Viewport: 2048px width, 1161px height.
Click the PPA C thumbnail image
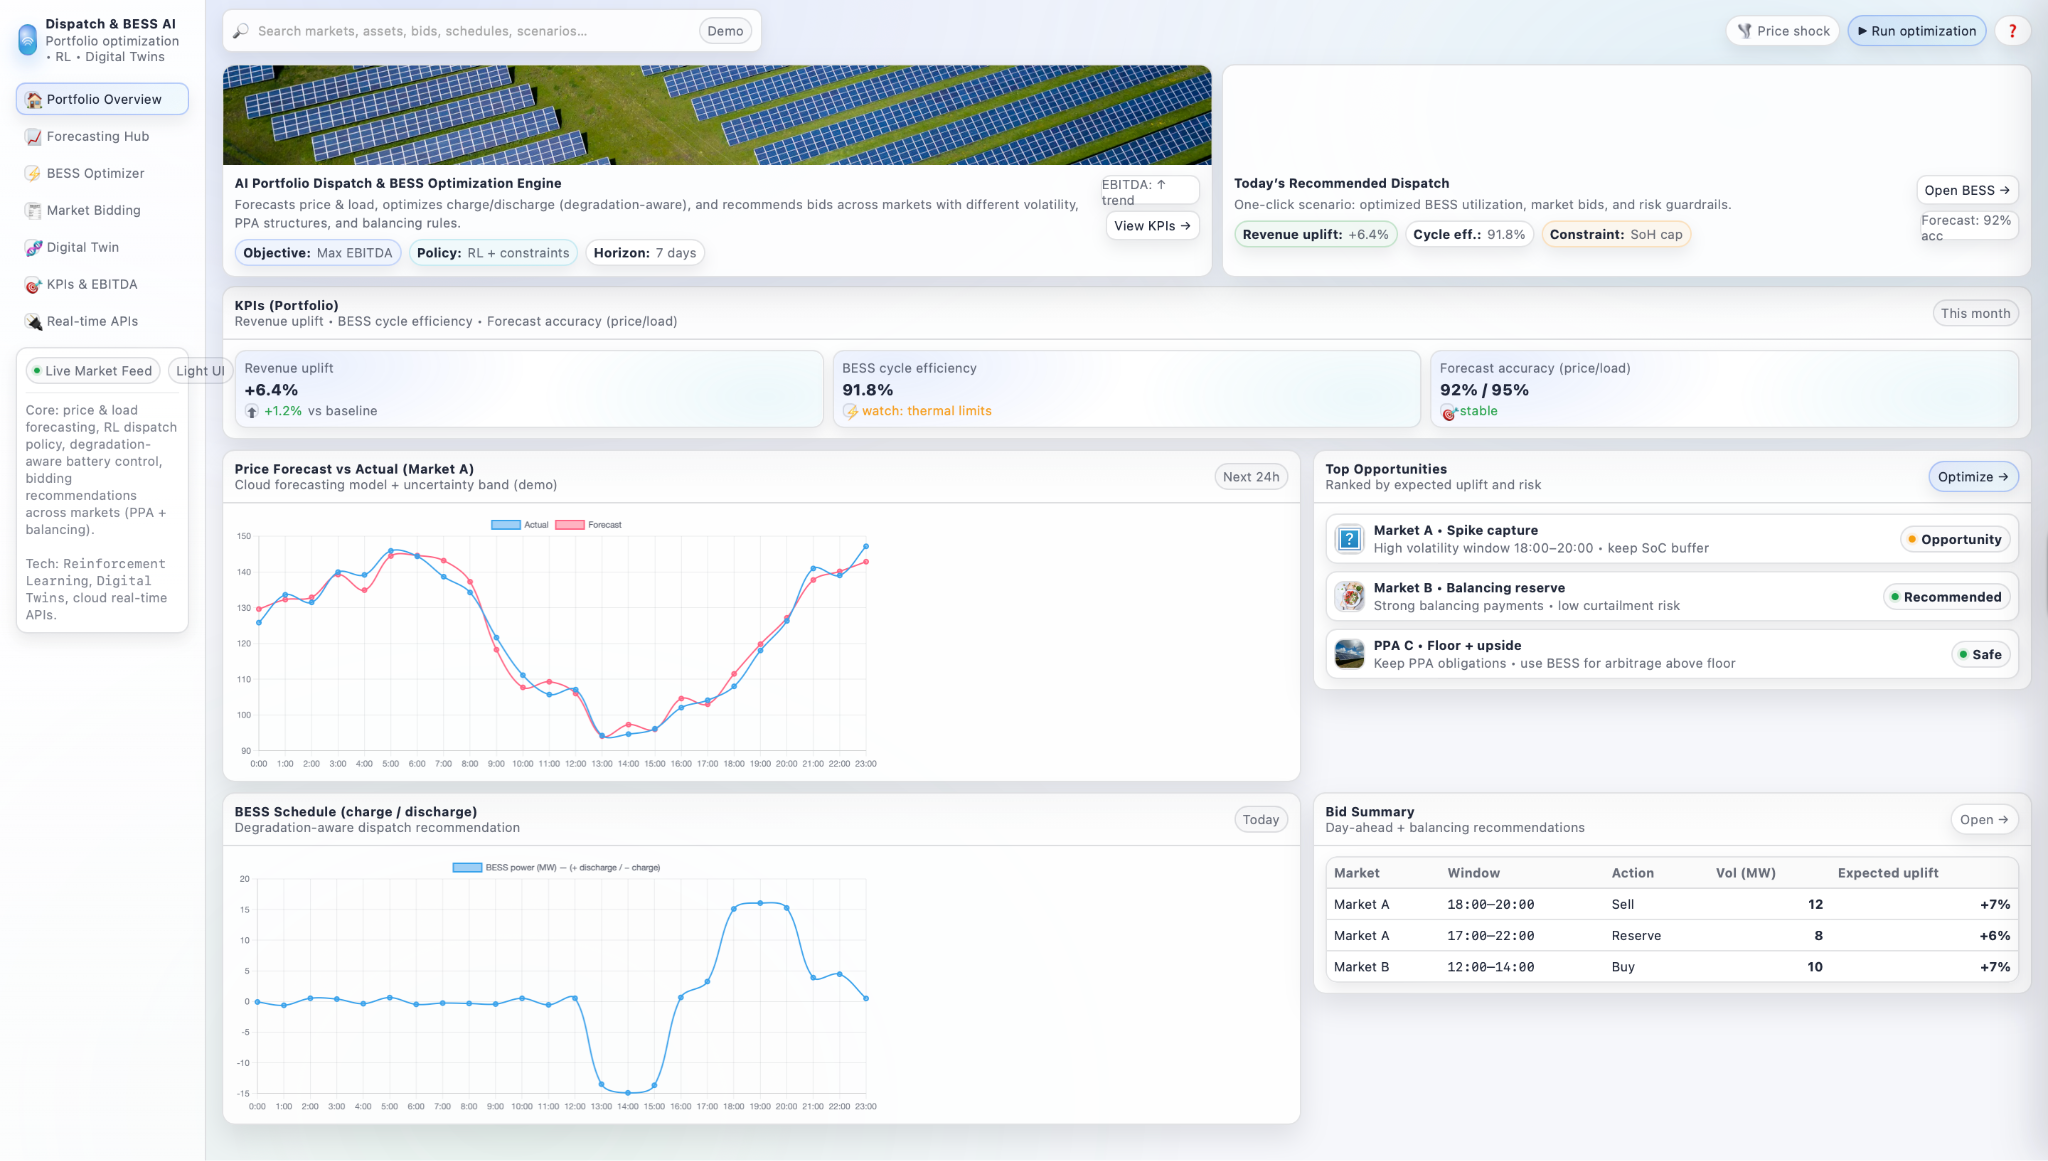coord(1349,654)
